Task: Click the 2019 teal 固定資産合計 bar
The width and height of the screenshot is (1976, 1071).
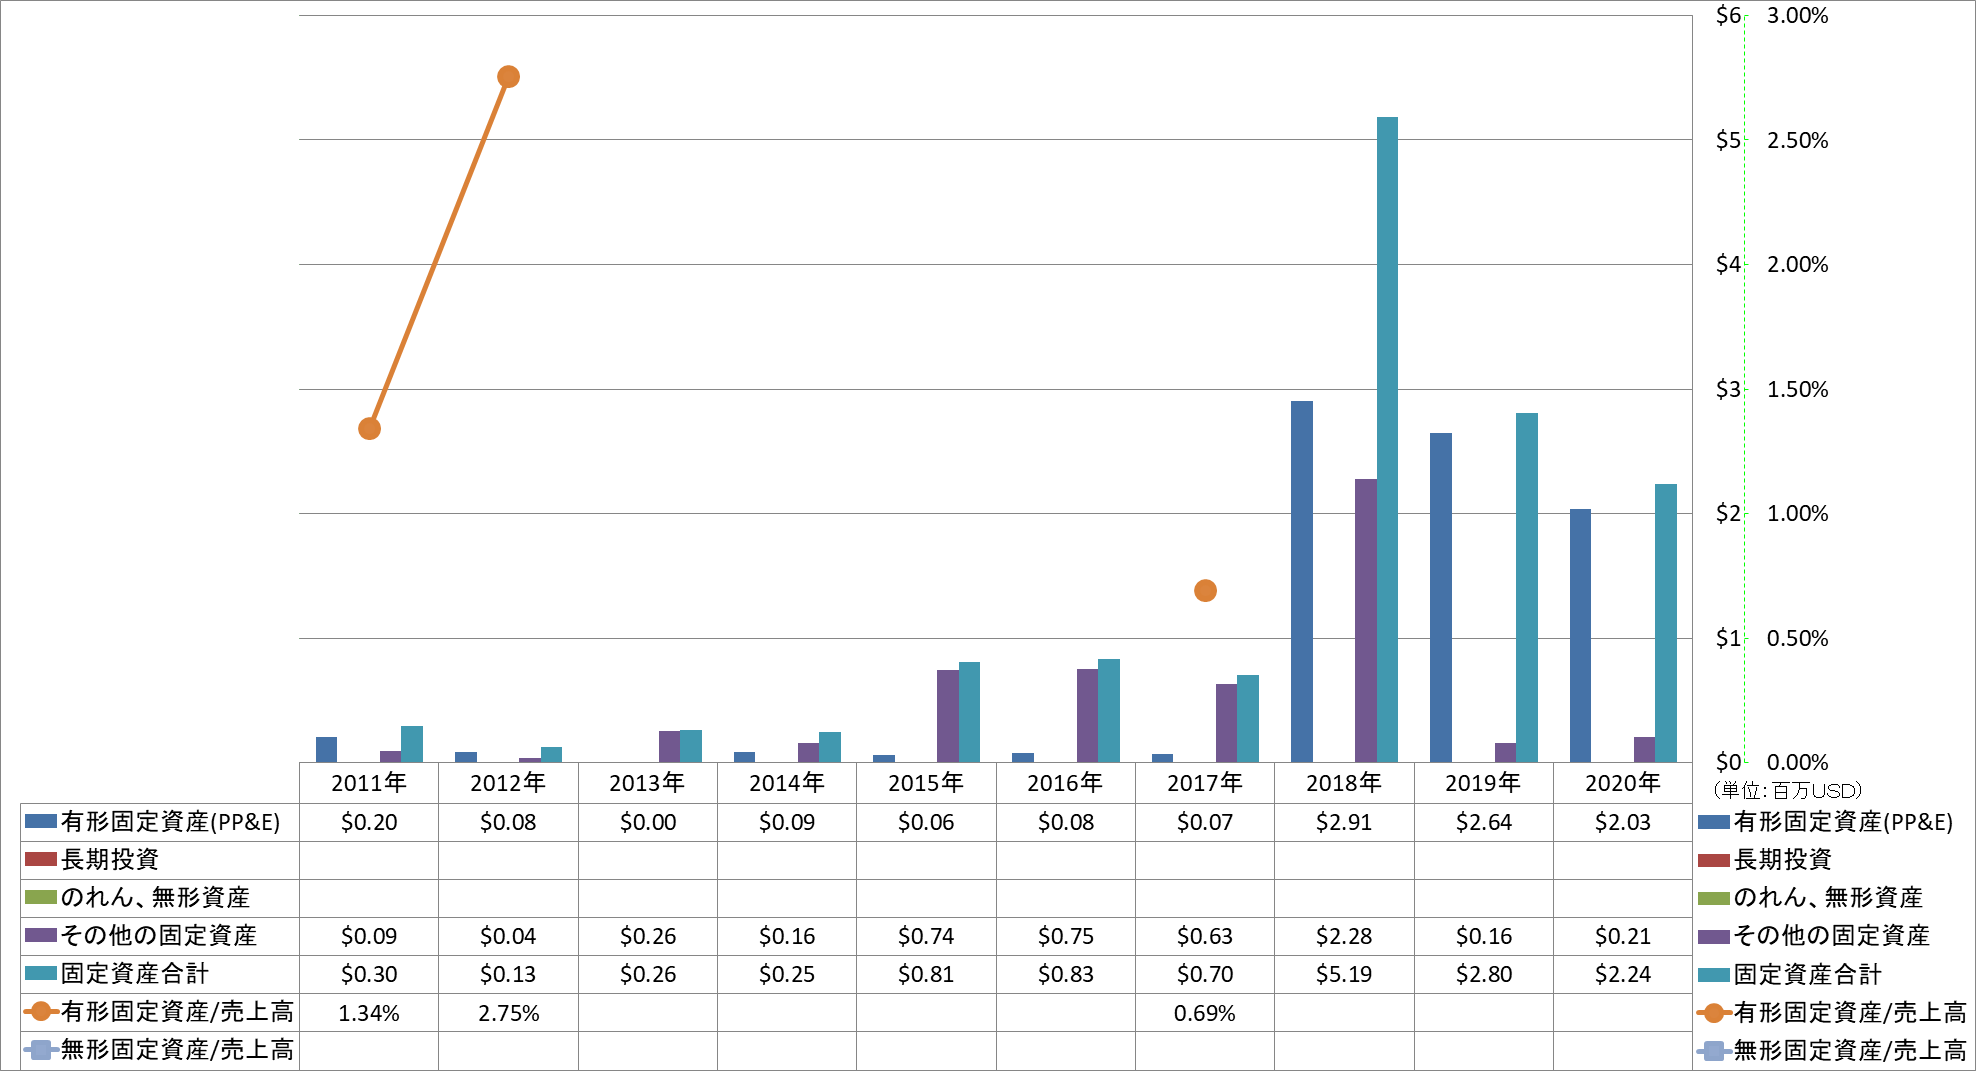Action: (x=1526, y=587)
